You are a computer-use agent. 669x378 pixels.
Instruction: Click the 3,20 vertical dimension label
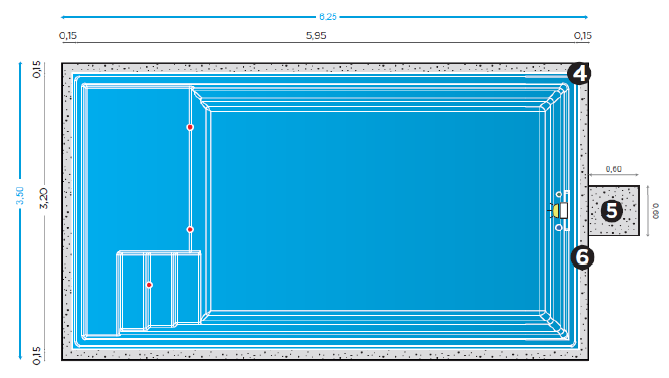[x=44, y=198]
